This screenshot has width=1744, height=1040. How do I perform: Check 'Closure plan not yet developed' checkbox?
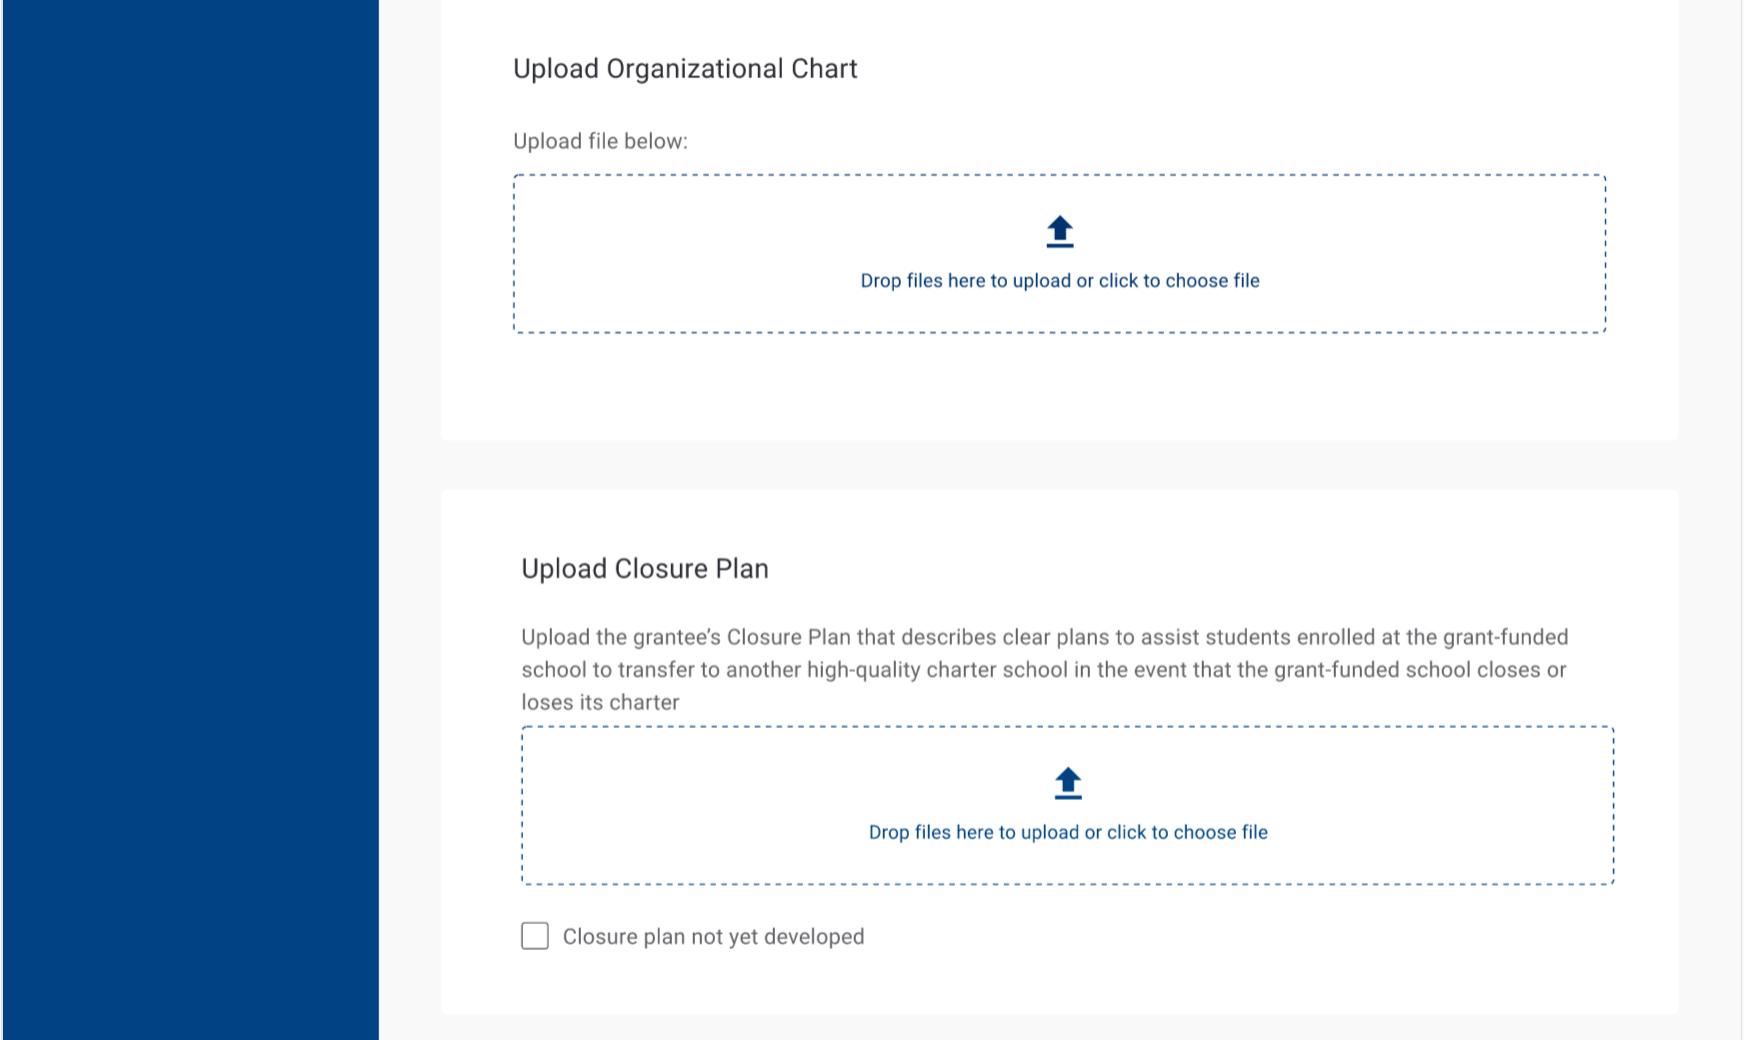click(535, 936)
